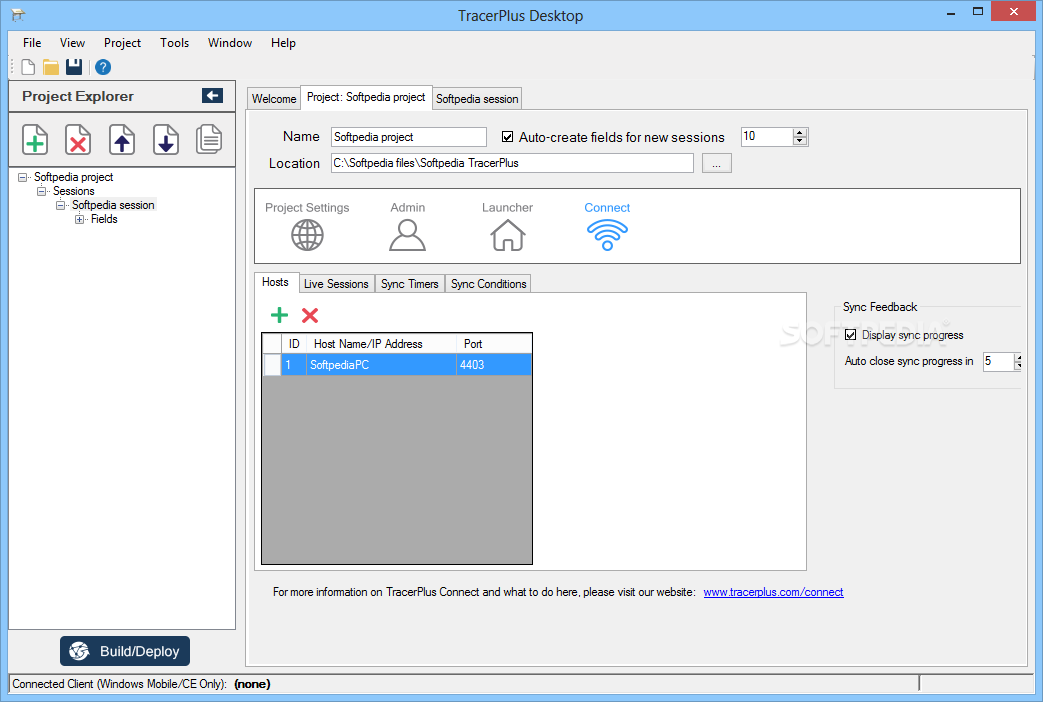Decrease auto-create fields count spinner down
This screenshot has width=1043, height=702.
click(800, 141)
